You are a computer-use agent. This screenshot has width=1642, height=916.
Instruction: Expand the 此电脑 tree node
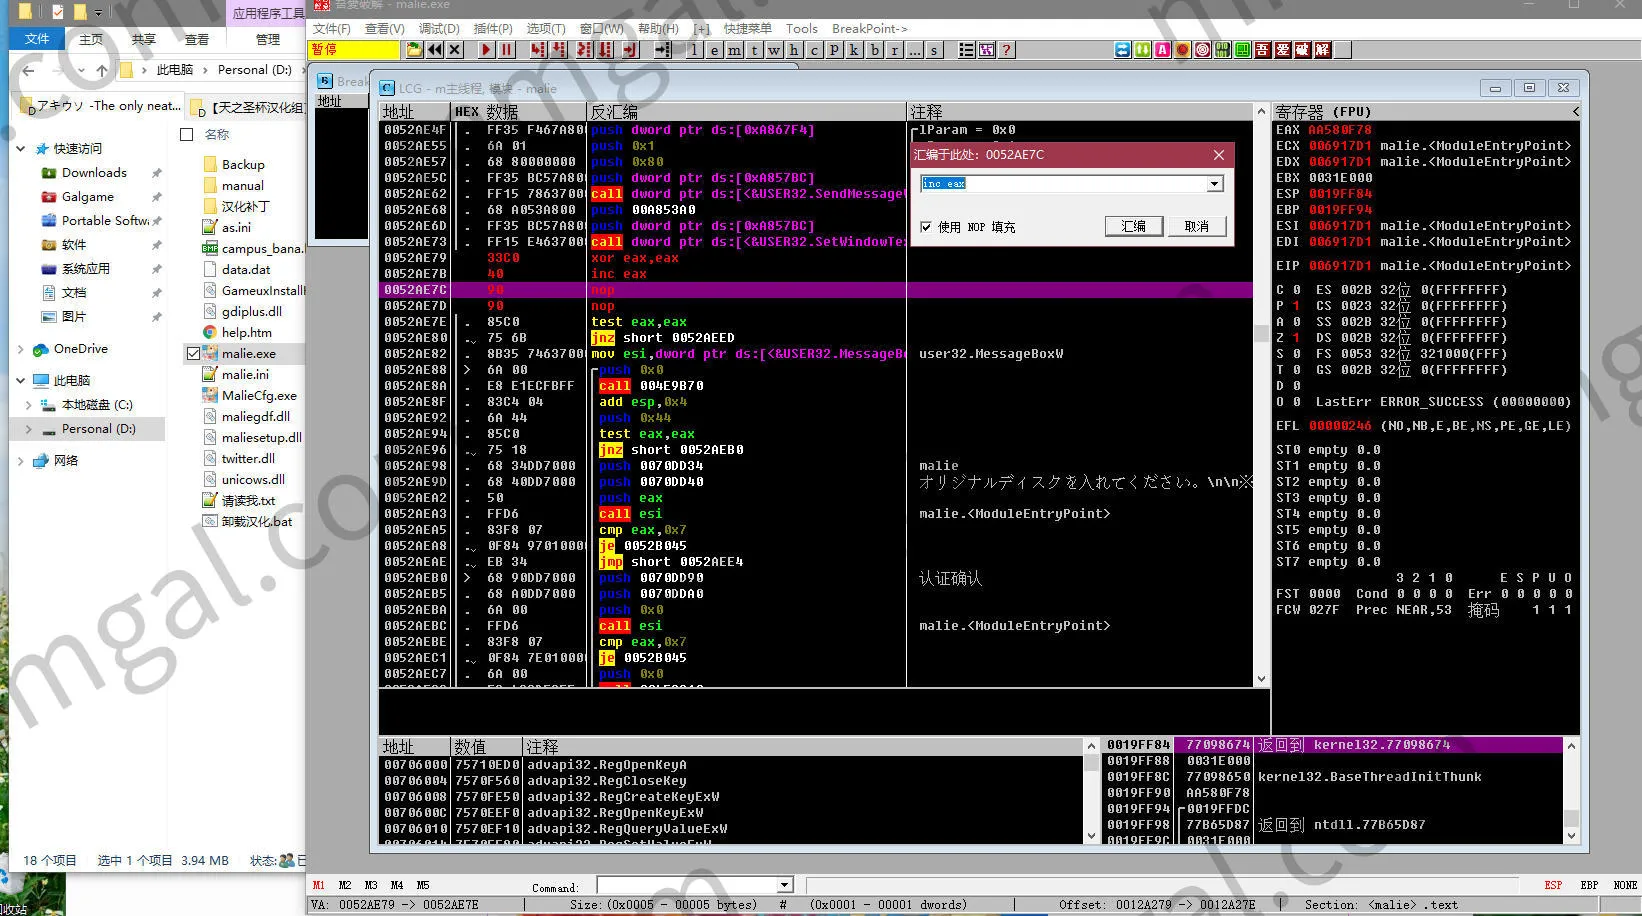pos(20,381)
